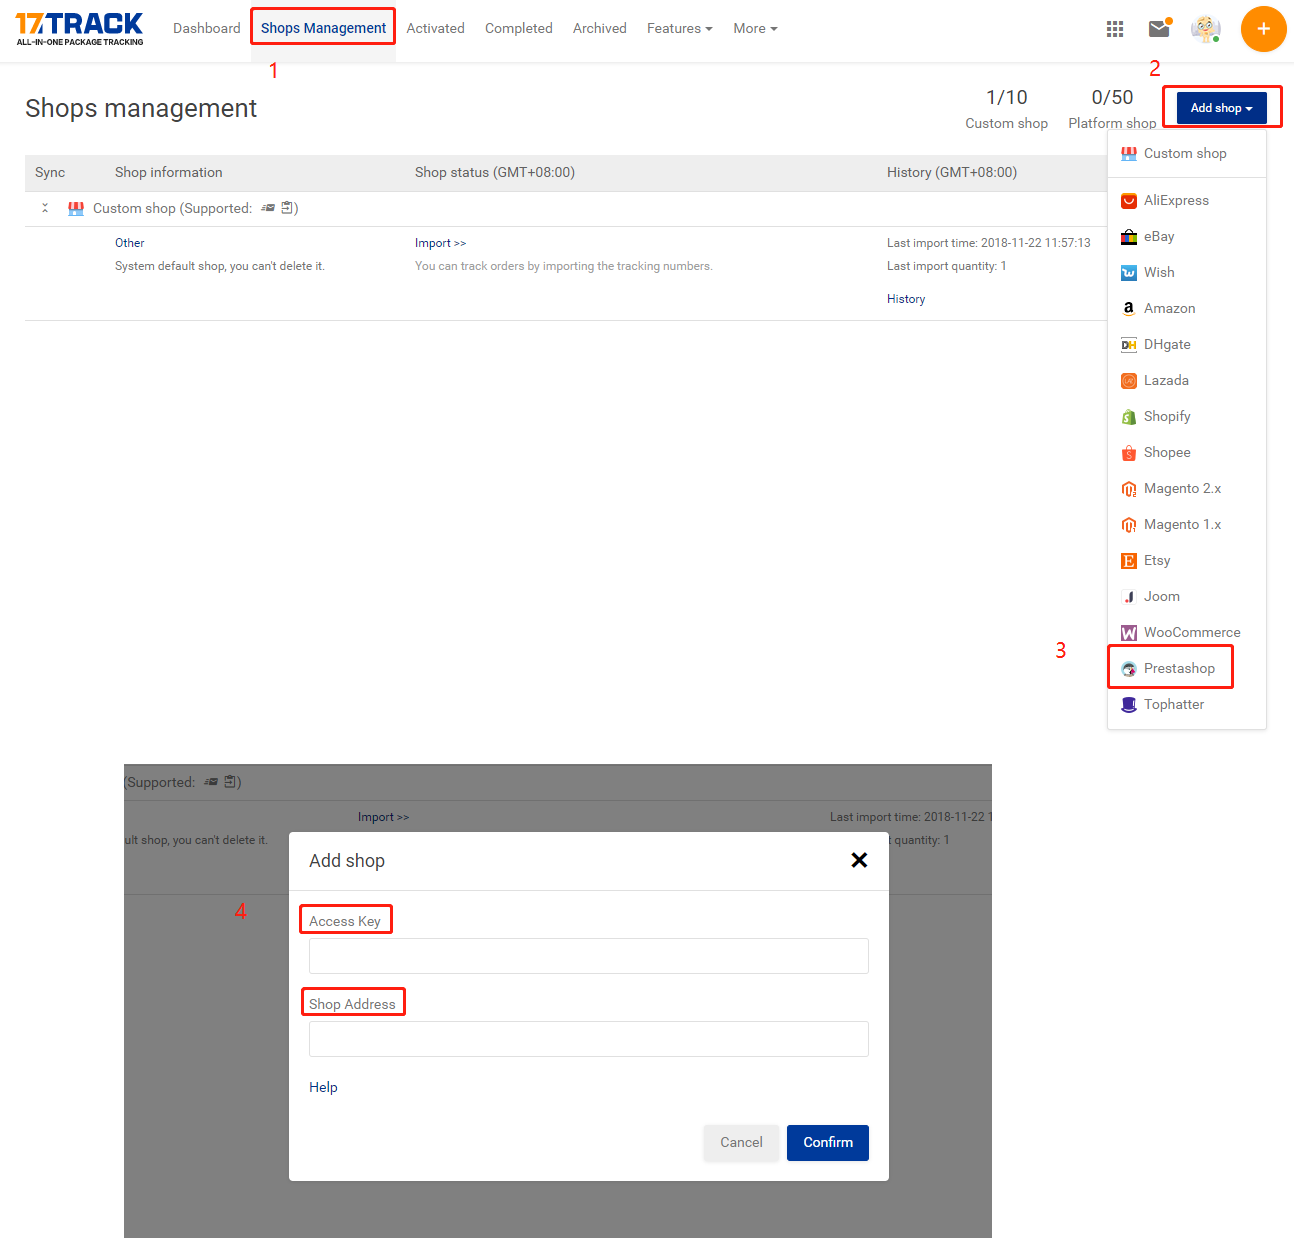
Task: Open the apps grid icon
Action: pyautogui.click(x=1115, y=29)
